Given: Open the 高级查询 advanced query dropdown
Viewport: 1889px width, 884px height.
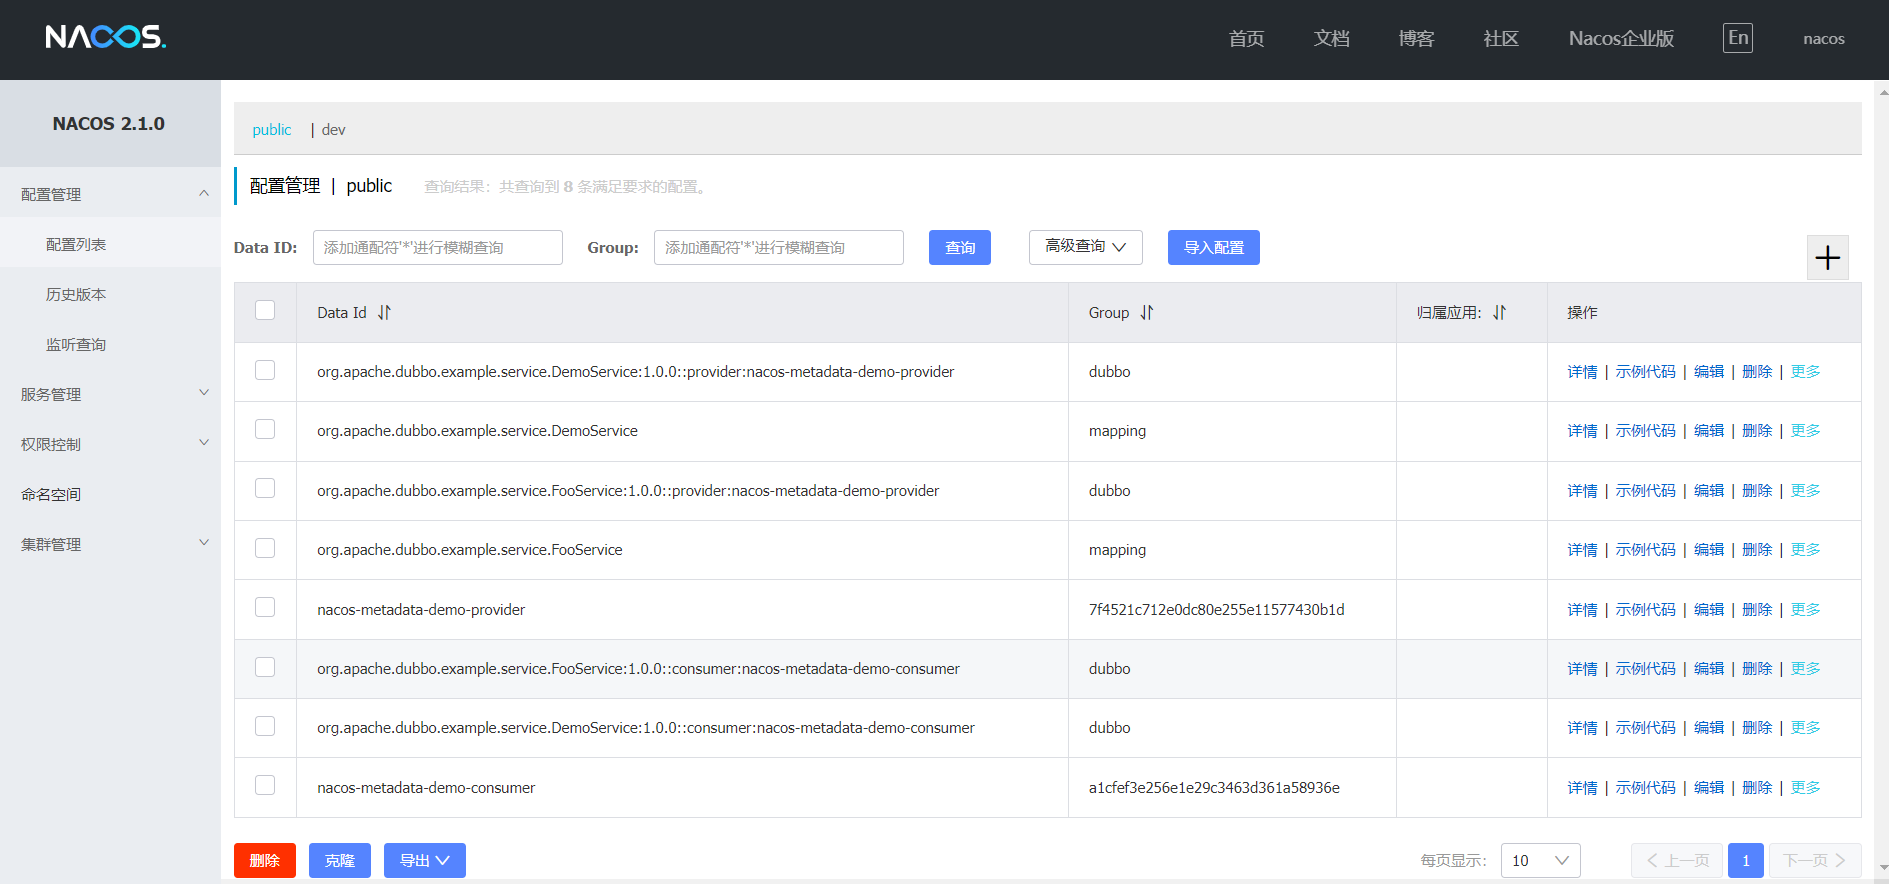Looking at the screenshot, I should click(x=1085, y=247).
